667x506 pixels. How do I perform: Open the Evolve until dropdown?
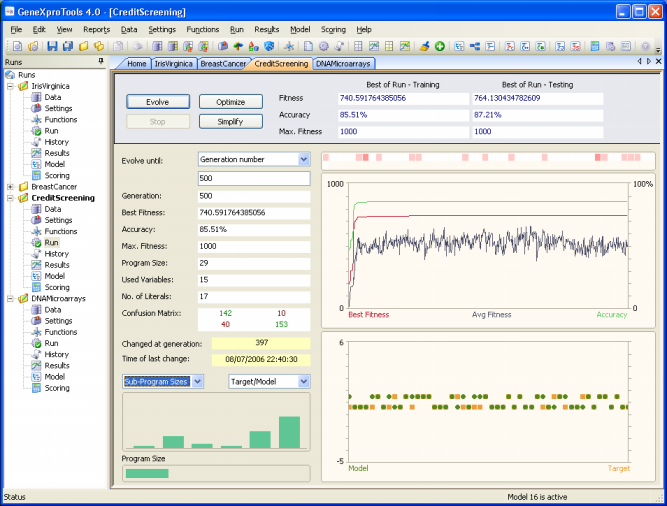pyautogui.click(x=303, y=159)
